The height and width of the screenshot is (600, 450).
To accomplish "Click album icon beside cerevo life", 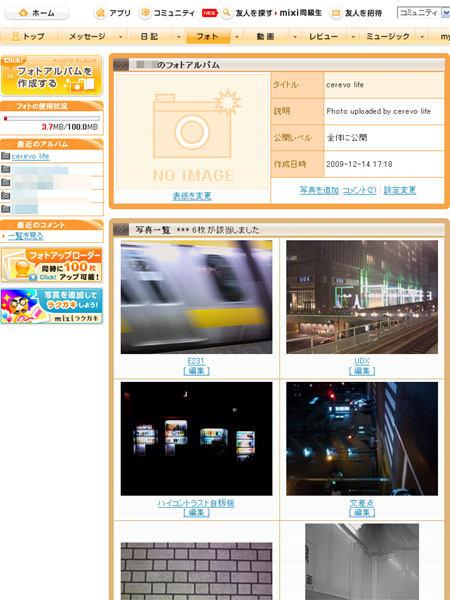I will pyautogui.click(x=5, y=156).
